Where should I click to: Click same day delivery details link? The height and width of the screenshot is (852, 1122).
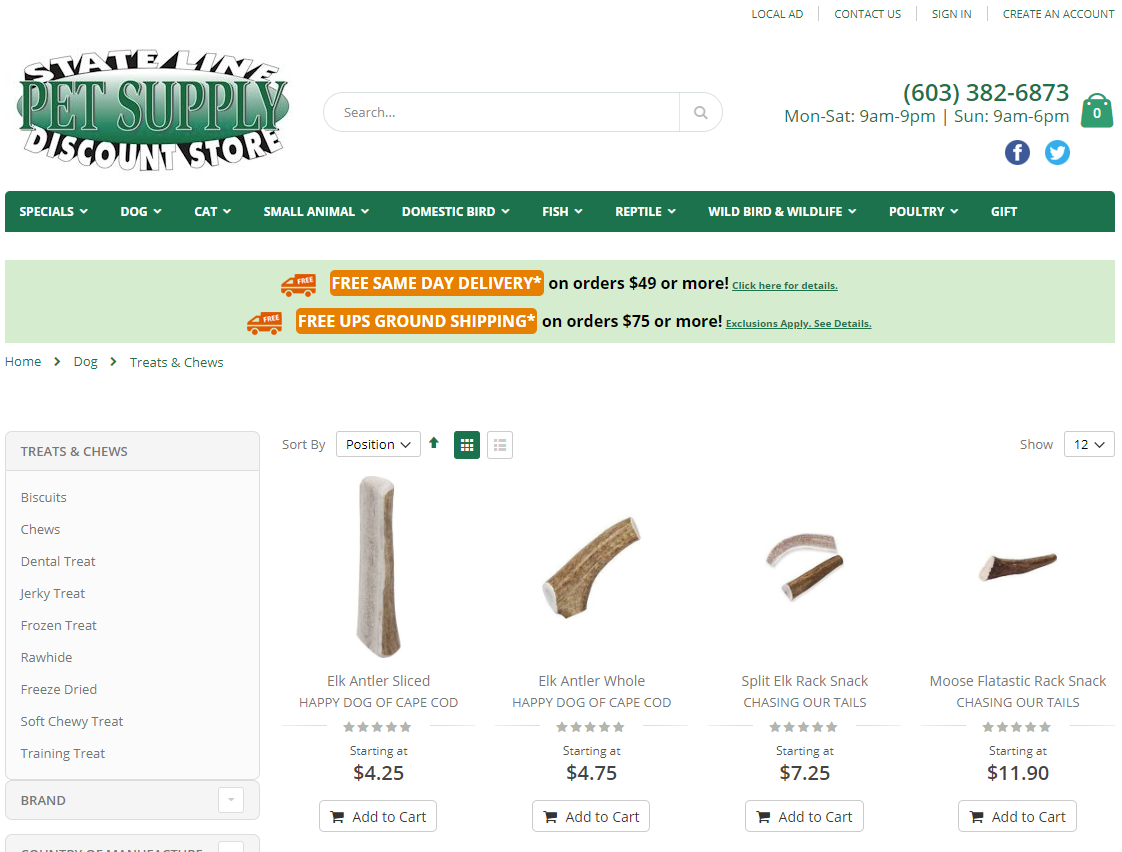pos(784,285)
